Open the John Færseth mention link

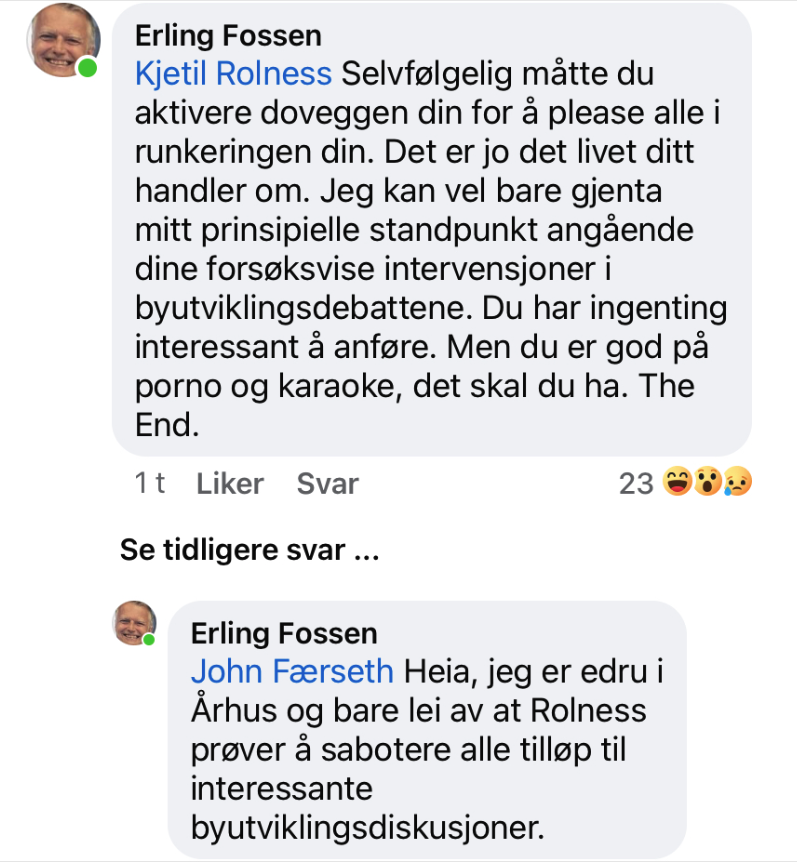[x=292, y=671]
